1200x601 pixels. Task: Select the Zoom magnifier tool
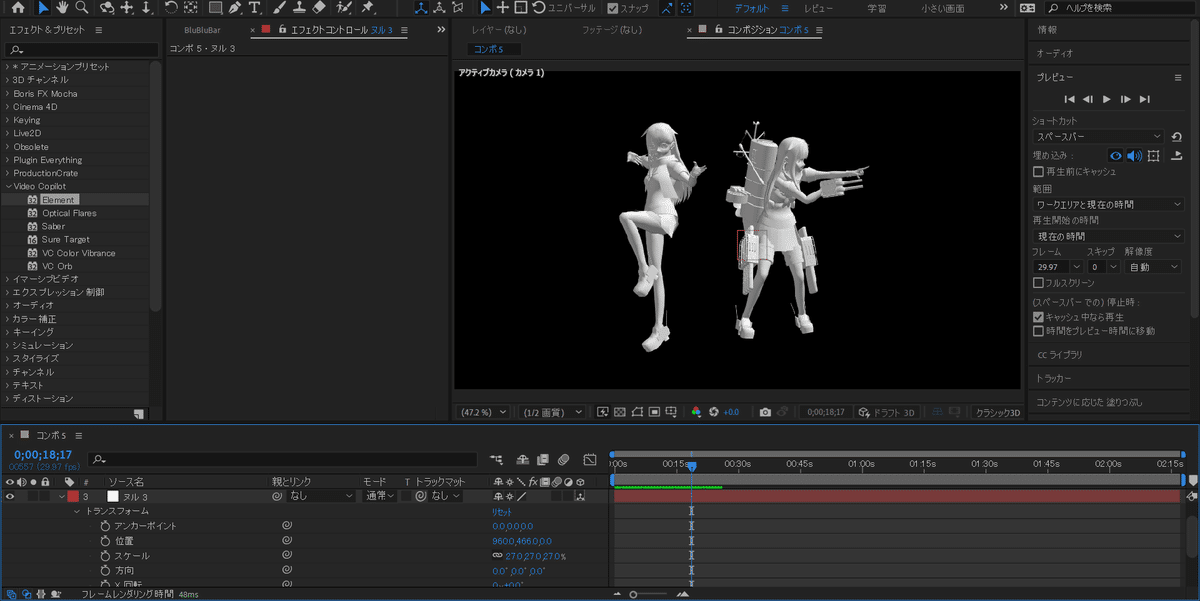(x=81, y=8)
